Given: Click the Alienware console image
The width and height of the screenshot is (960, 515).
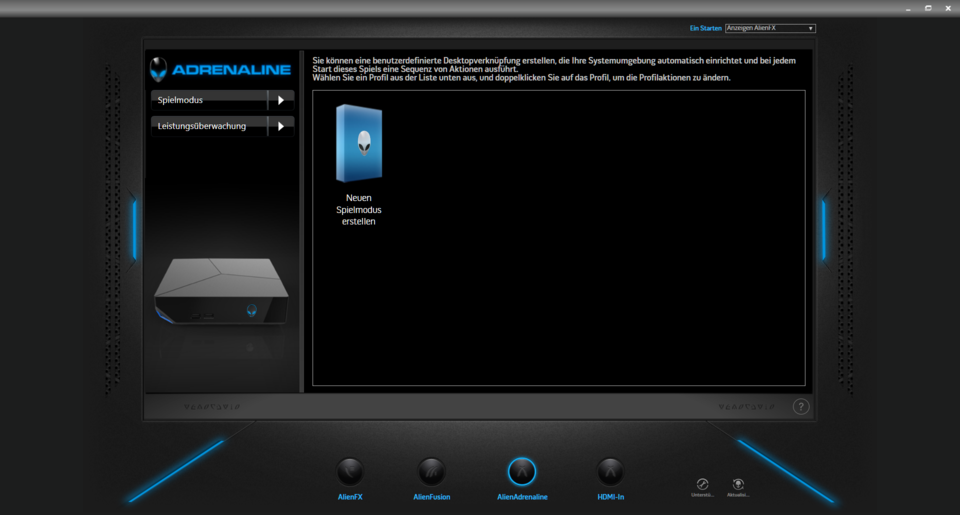Looking at the screenshot, I should click(x=221, y=291).
